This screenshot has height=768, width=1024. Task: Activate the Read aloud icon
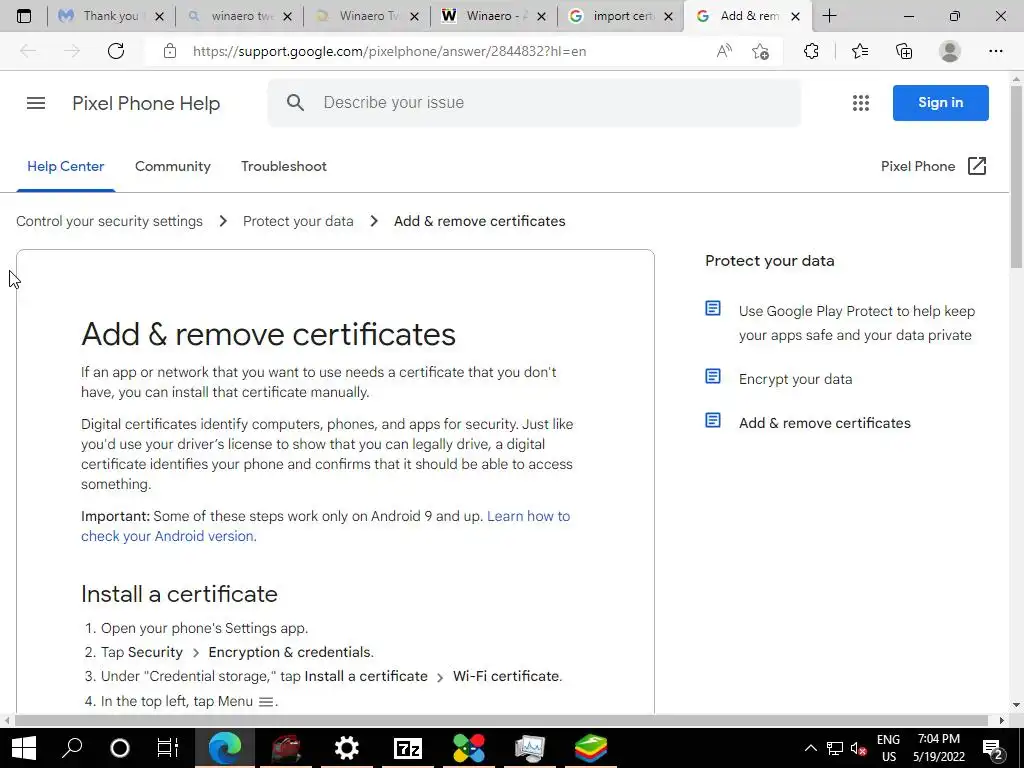724,51
